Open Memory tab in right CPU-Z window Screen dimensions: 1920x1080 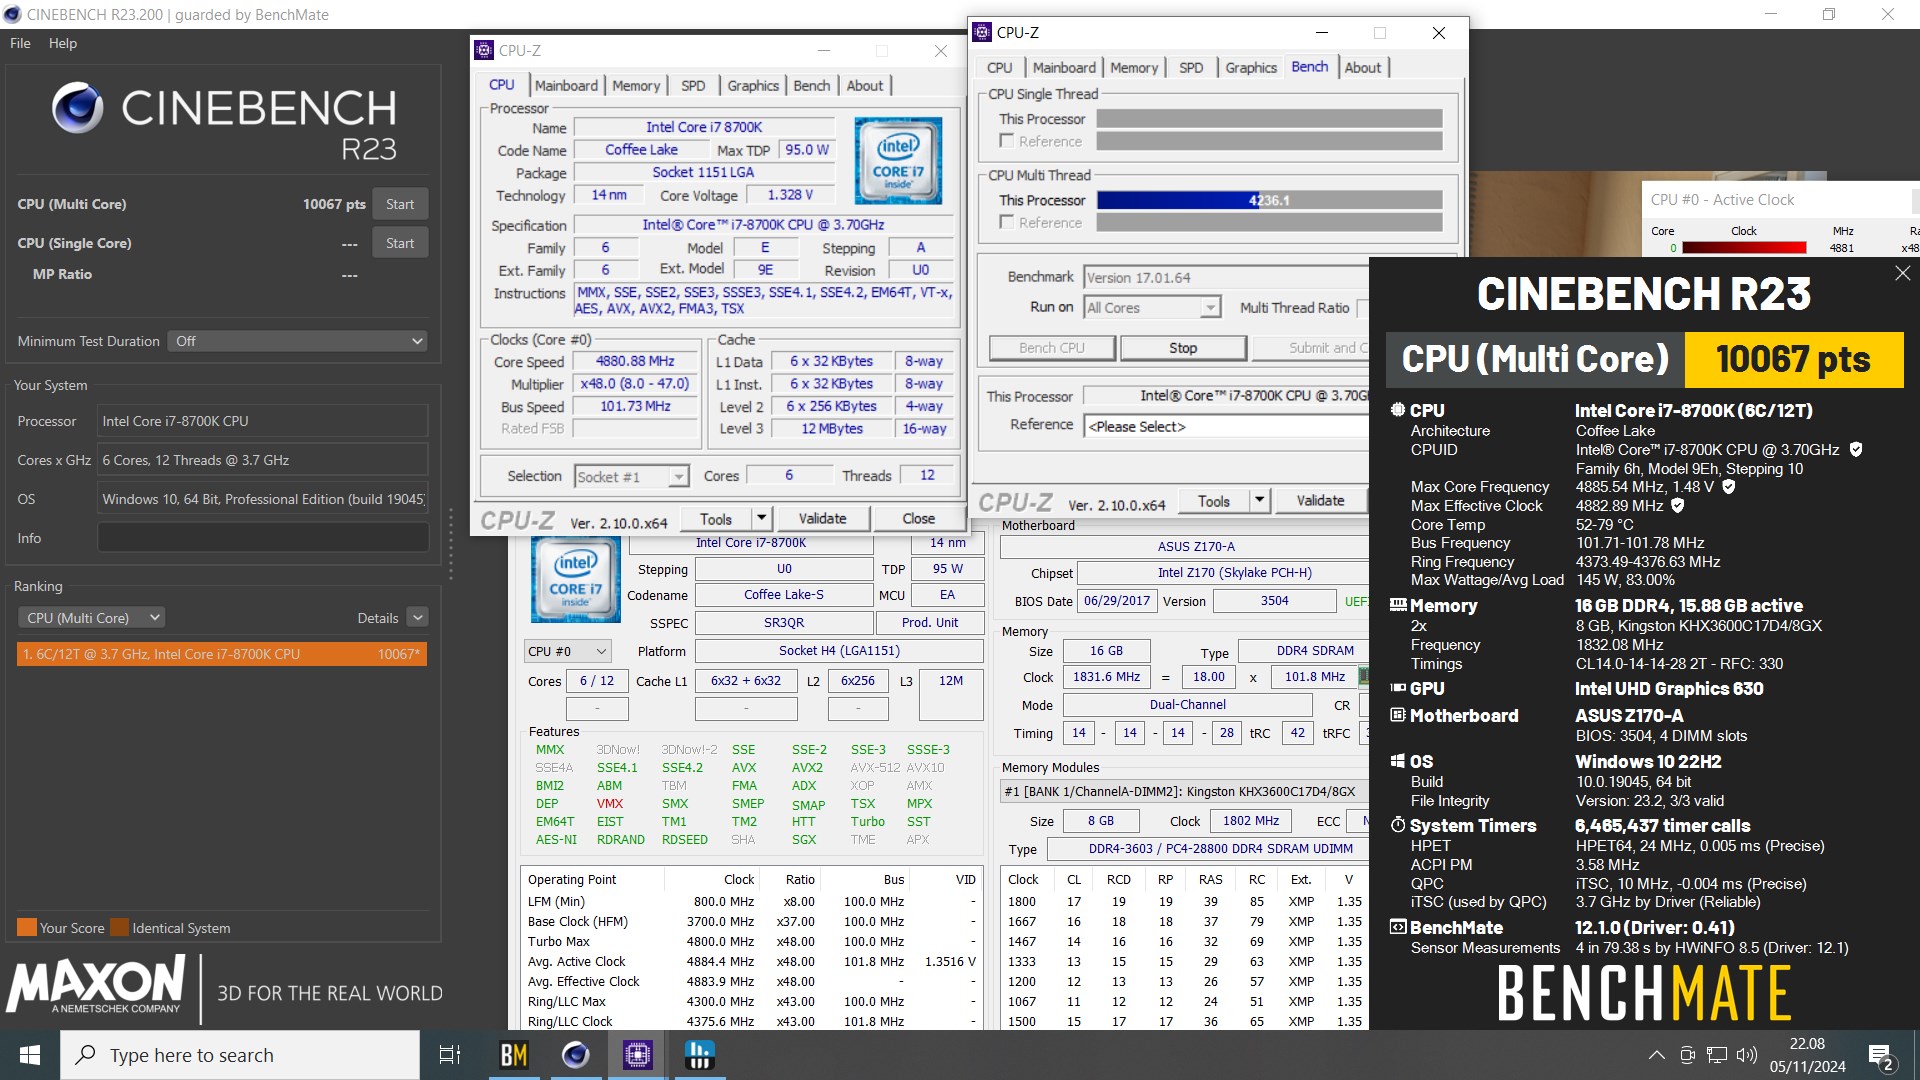1134,68
